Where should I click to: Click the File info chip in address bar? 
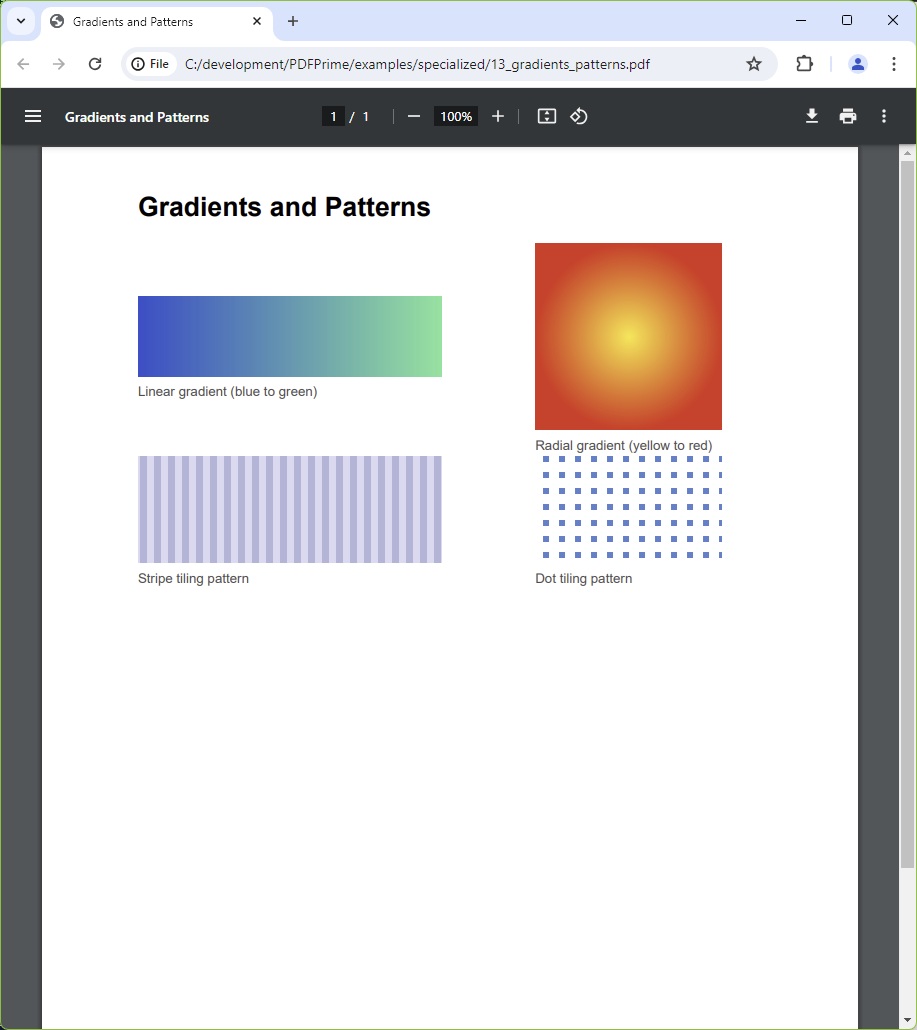150,63
